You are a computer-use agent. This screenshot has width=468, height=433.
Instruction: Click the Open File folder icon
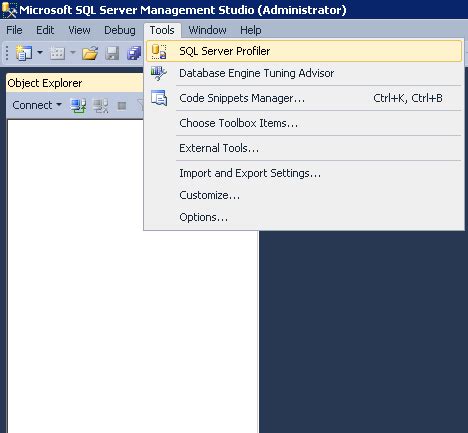click(90, 53)
